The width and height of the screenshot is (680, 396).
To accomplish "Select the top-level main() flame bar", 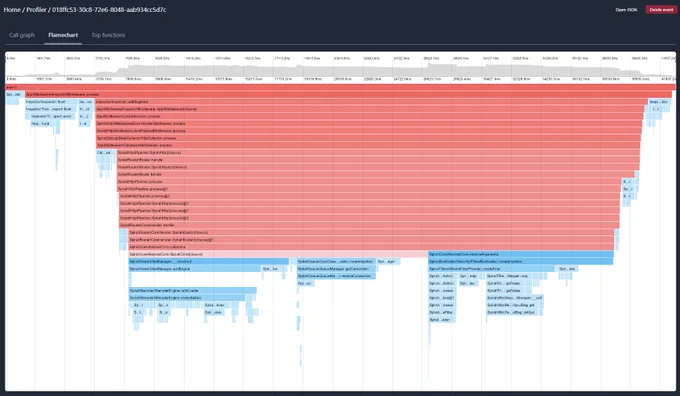I will 340,87.
